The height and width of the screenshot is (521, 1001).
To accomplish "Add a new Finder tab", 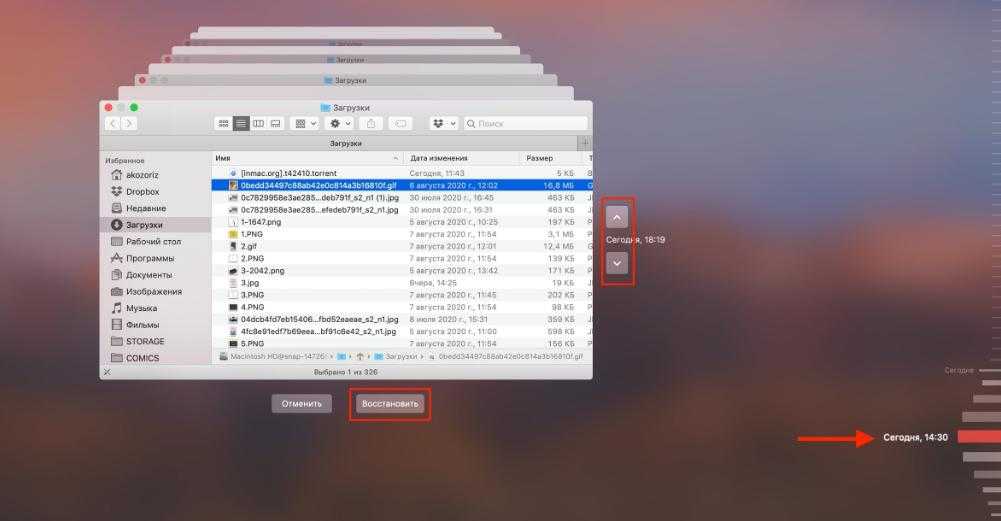I will click(584, 144).
